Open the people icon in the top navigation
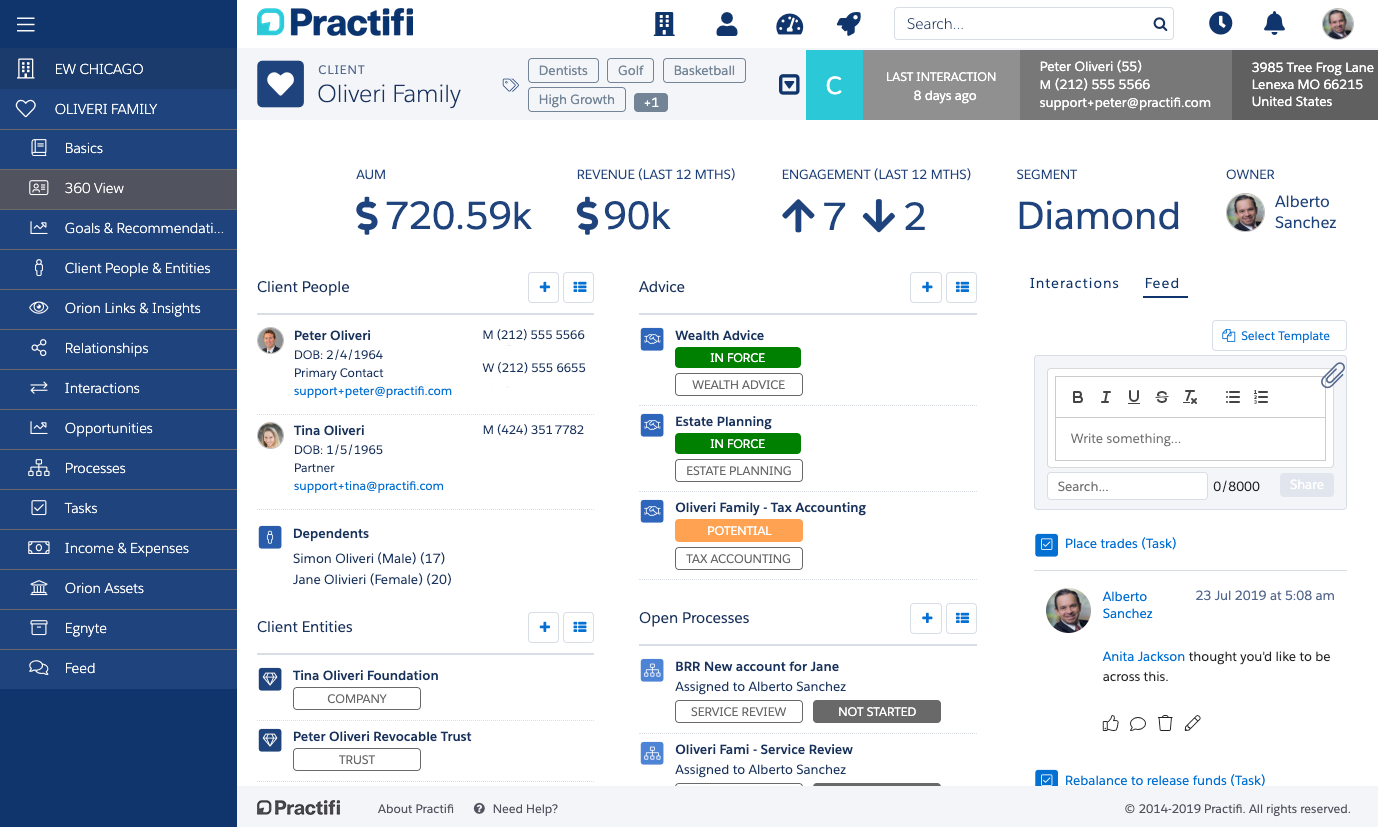 pos(727,23)
